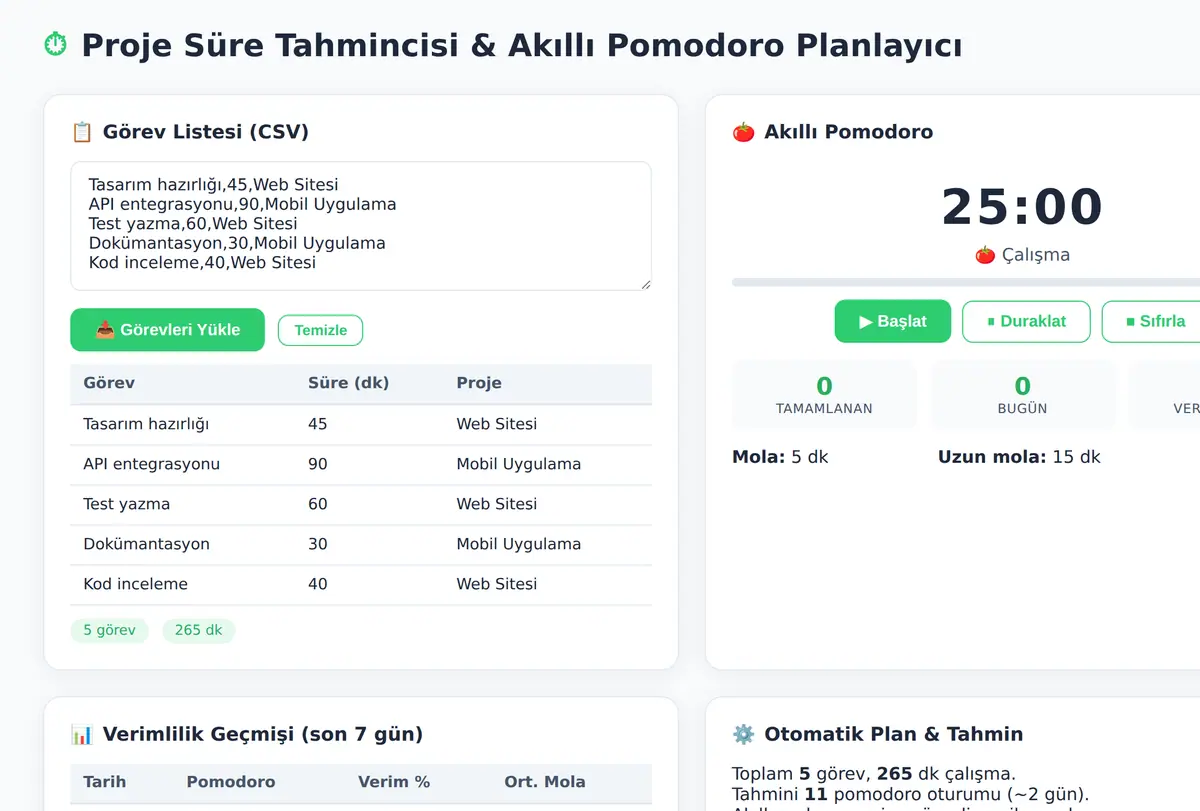
Task: Click Web Sitesi in the Test yazma row
Action: (x=497, y=504)
